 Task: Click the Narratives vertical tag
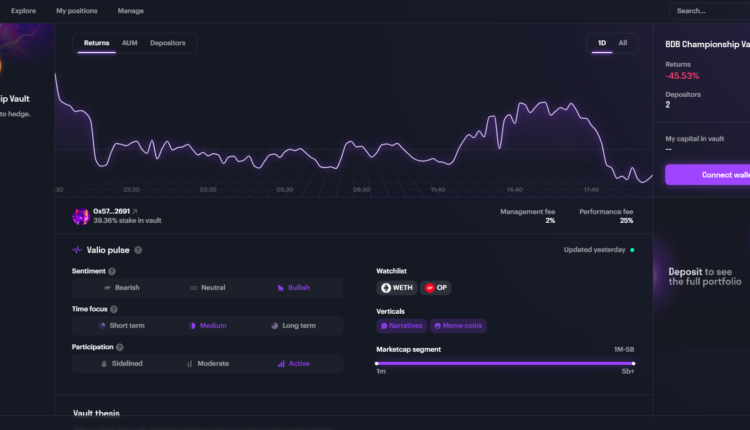click(x=402, y=325)
